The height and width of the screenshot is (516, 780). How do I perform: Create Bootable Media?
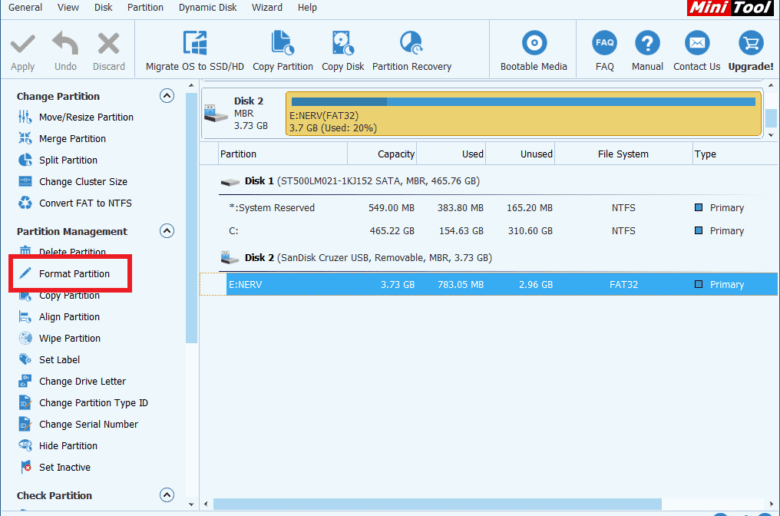click(534, 51)
